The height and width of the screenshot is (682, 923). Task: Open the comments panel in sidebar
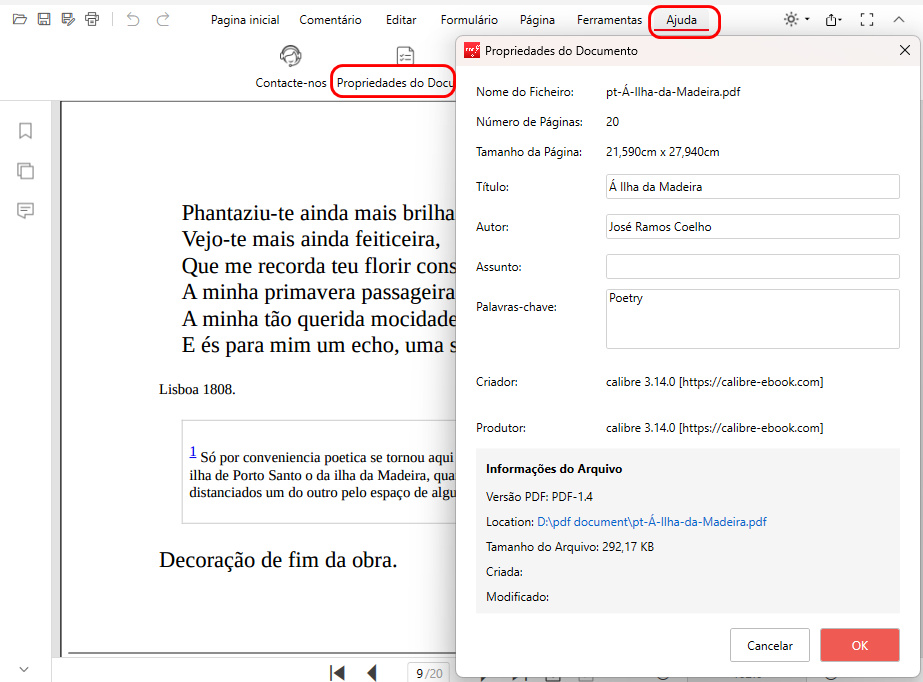pos(26,211)
